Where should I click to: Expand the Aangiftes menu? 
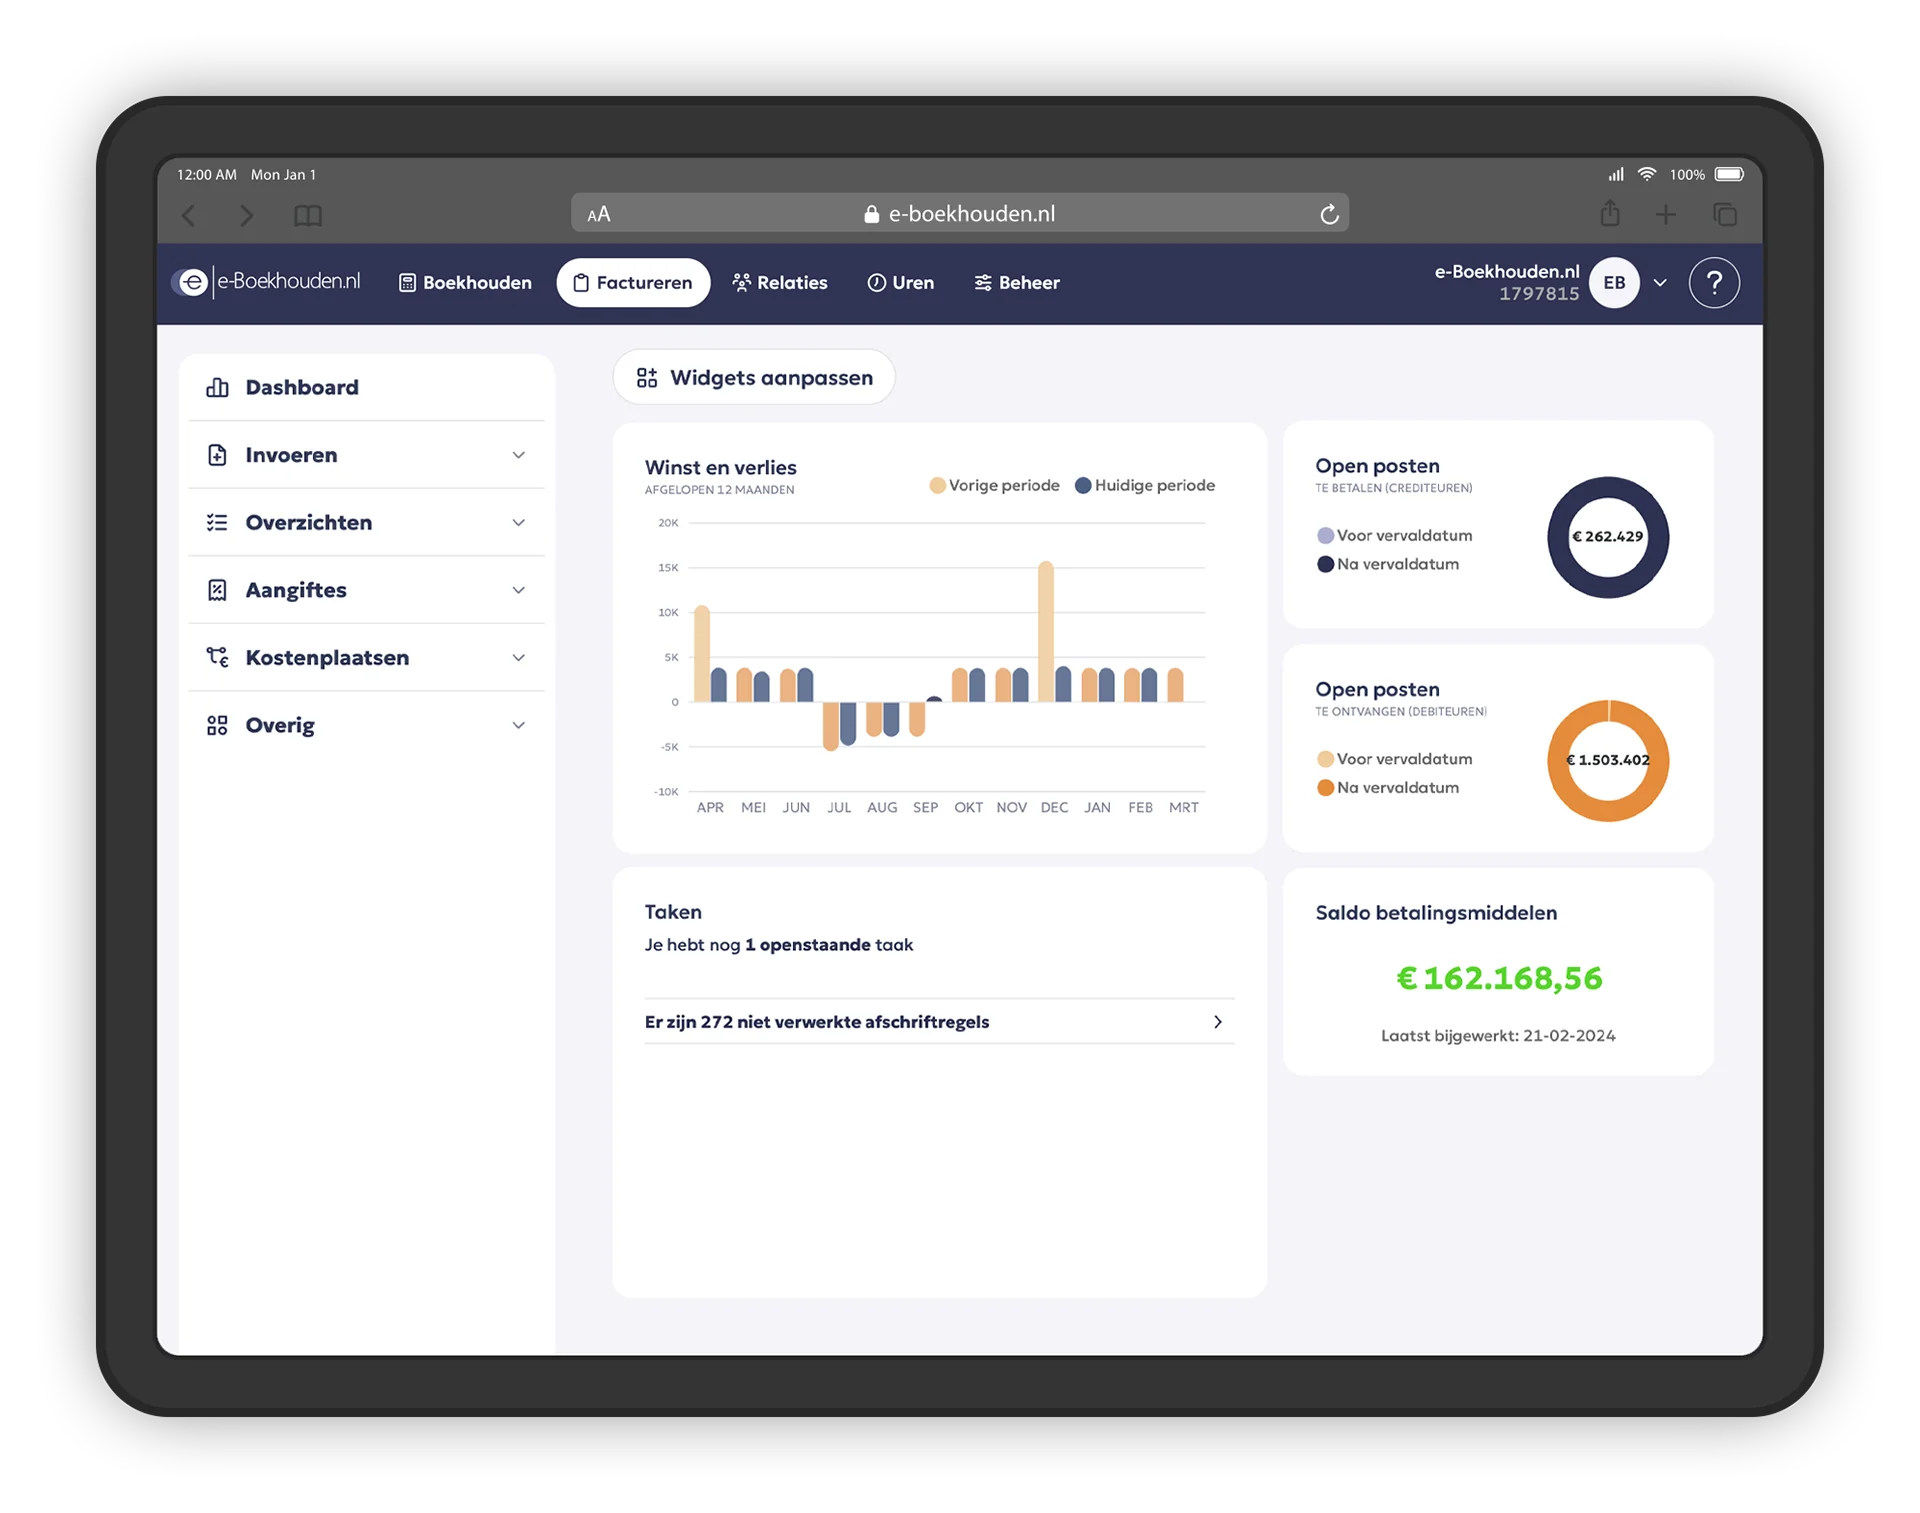(x=518, y=590)
